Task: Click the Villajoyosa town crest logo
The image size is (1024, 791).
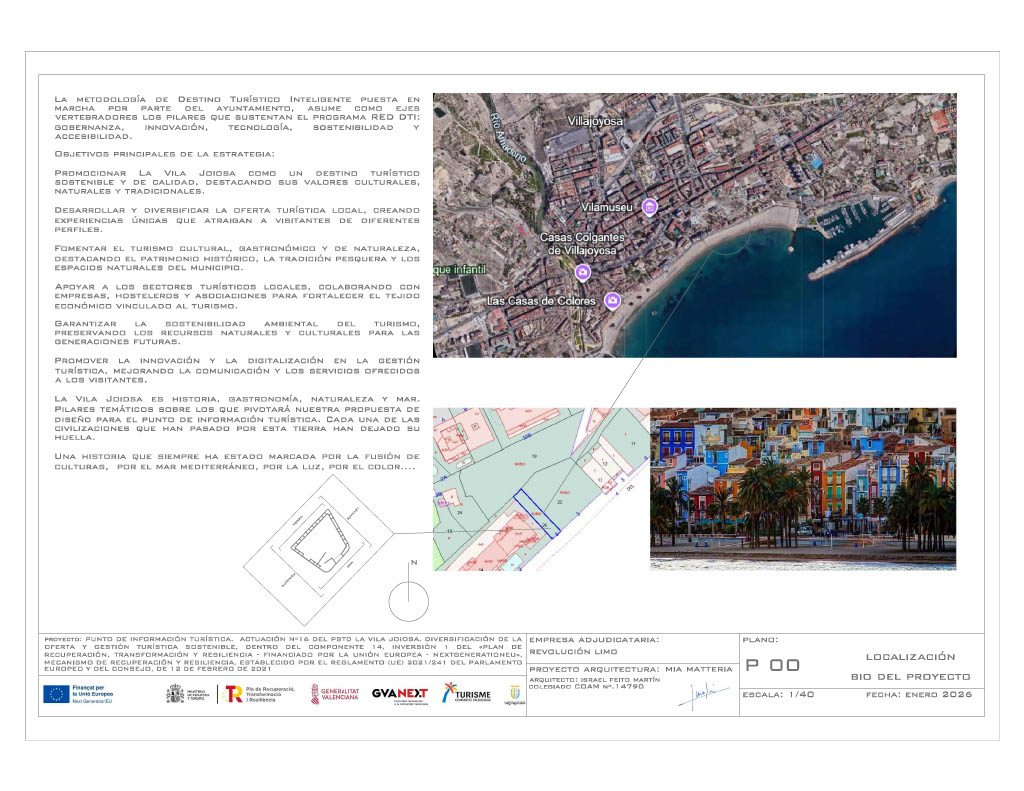Action: pos(515,695)
